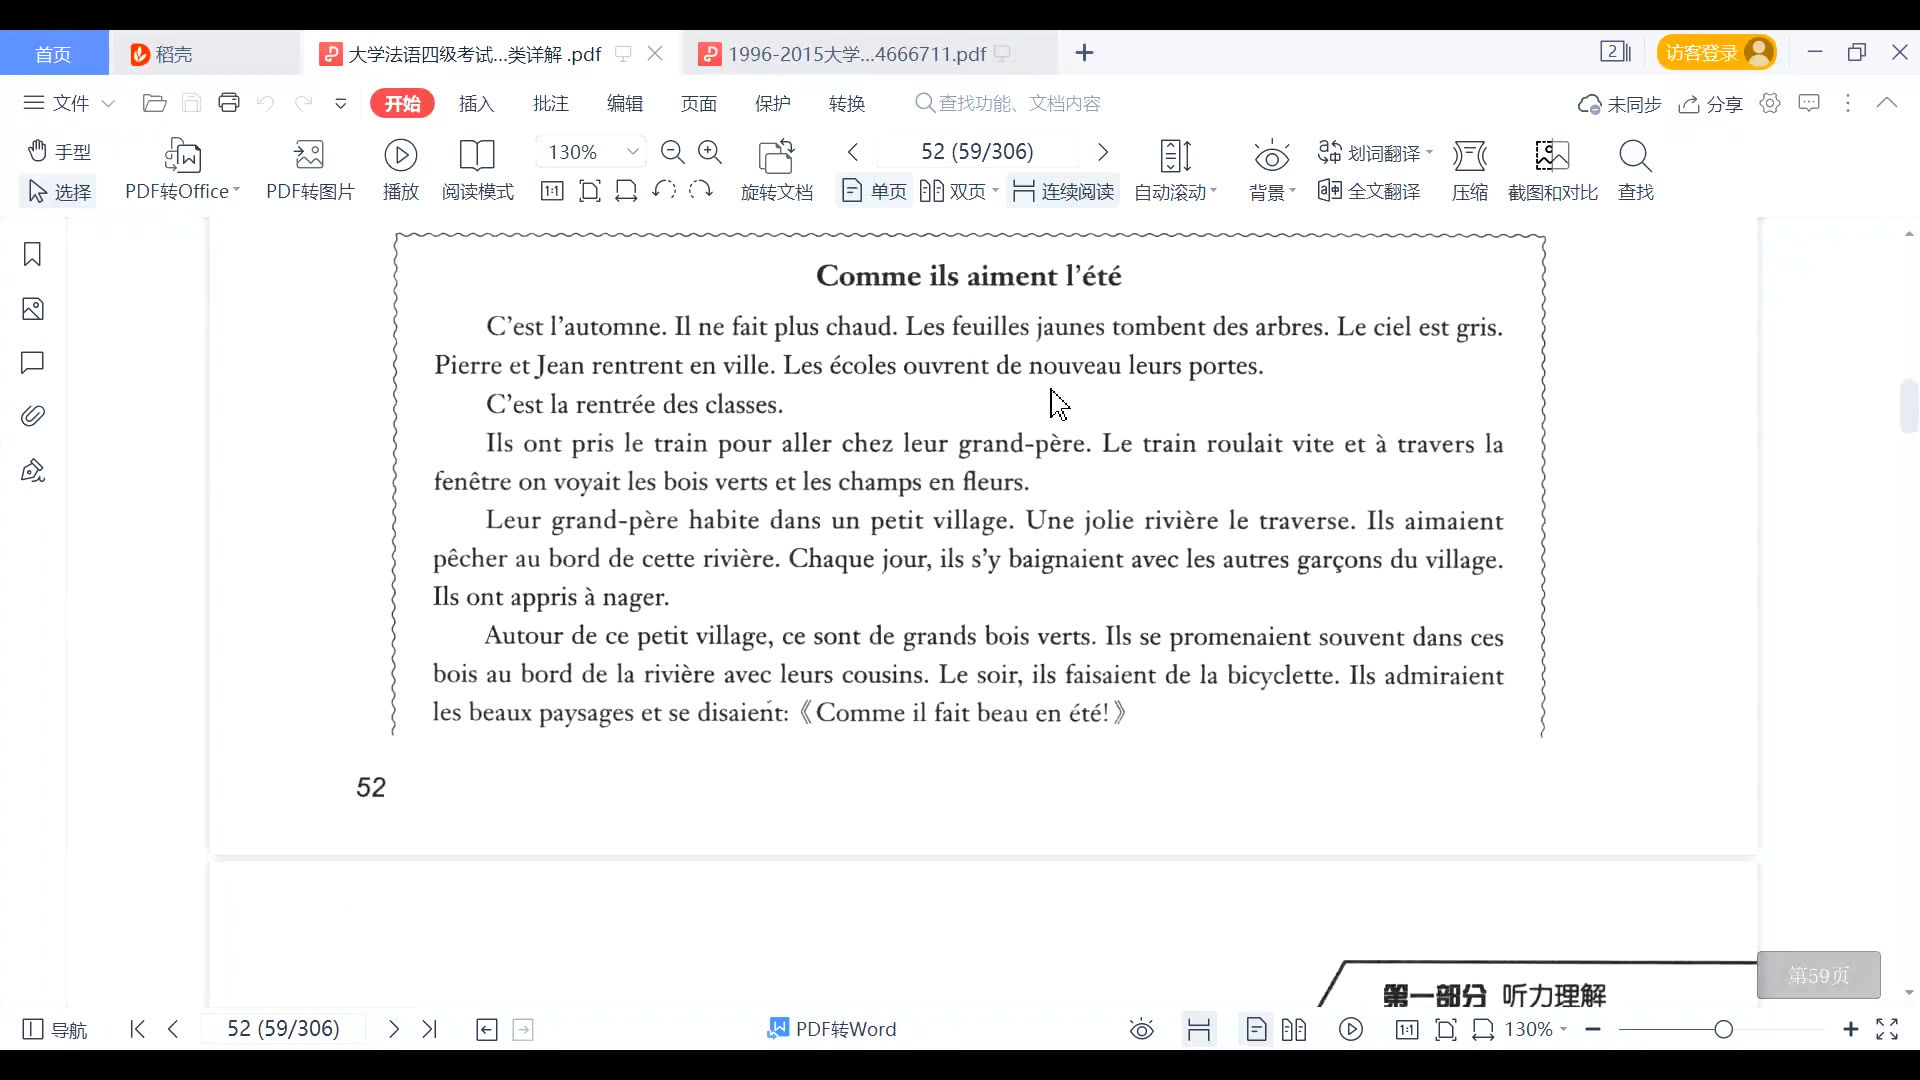The image size is (1920, 1080).
Task: Open the signature sidebar panel
Action: (32, 470)
